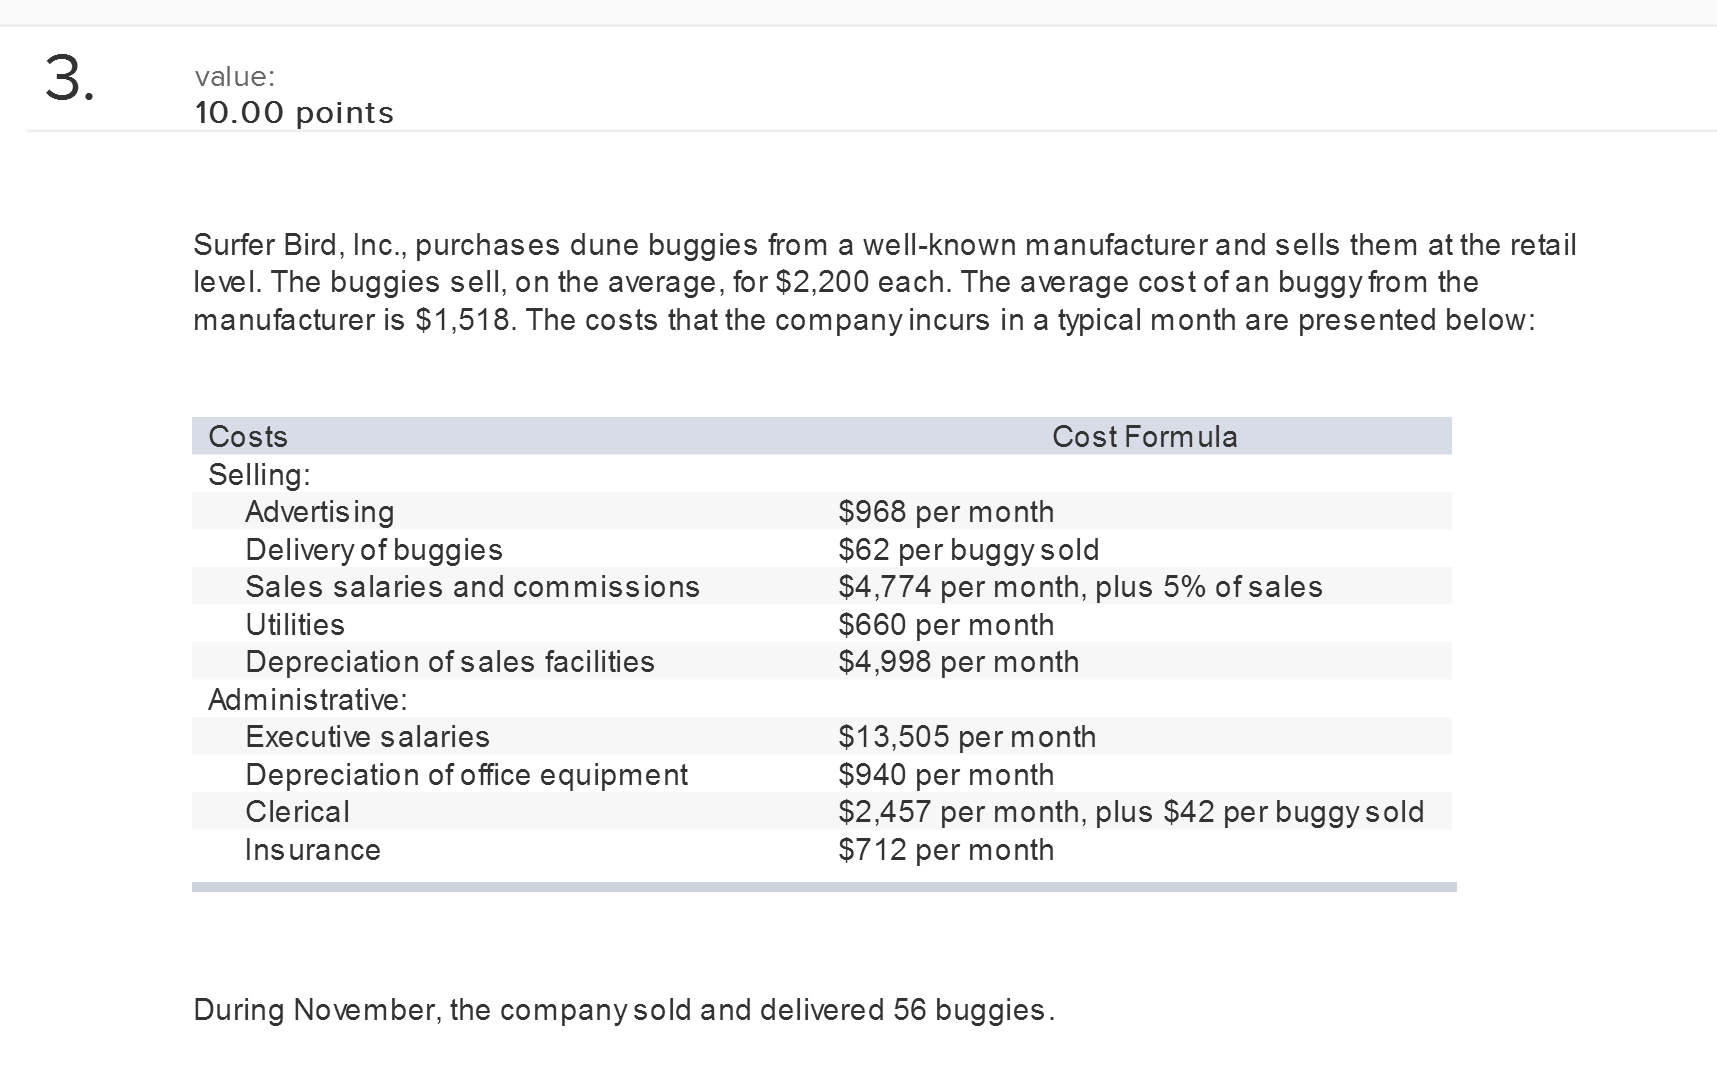
Task: Click the 'Executive salaries' row label
Action: pos(367,736)
